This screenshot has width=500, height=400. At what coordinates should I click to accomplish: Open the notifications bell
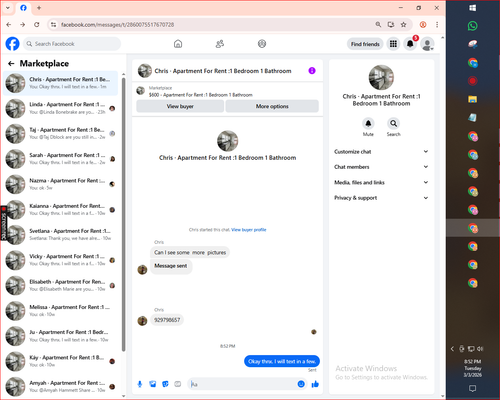pos(410,44)
